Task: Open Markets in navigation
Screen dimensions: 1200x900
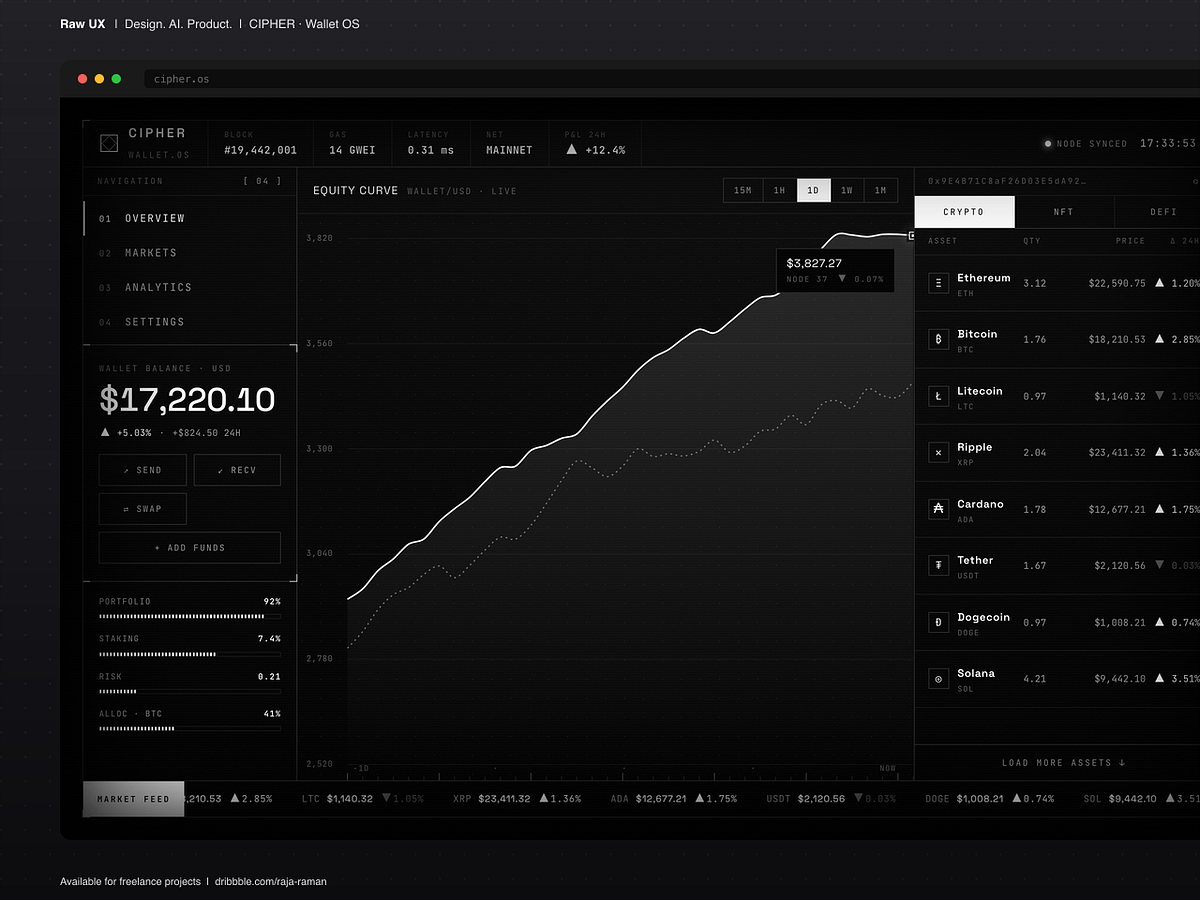Action: (189, 253)
